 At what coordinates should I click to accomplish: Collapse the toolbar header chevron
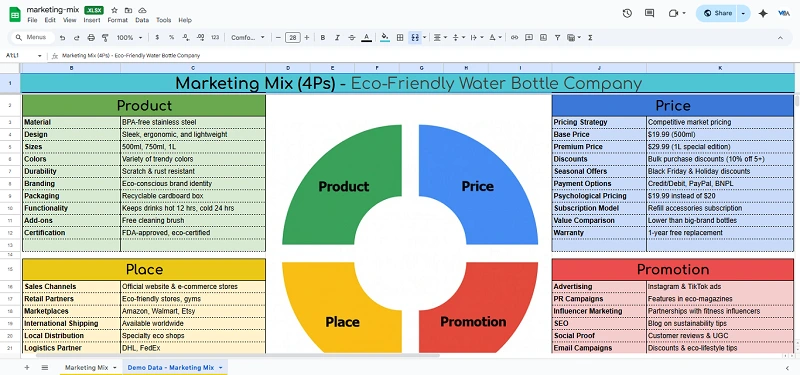click(x=780, y=38)
